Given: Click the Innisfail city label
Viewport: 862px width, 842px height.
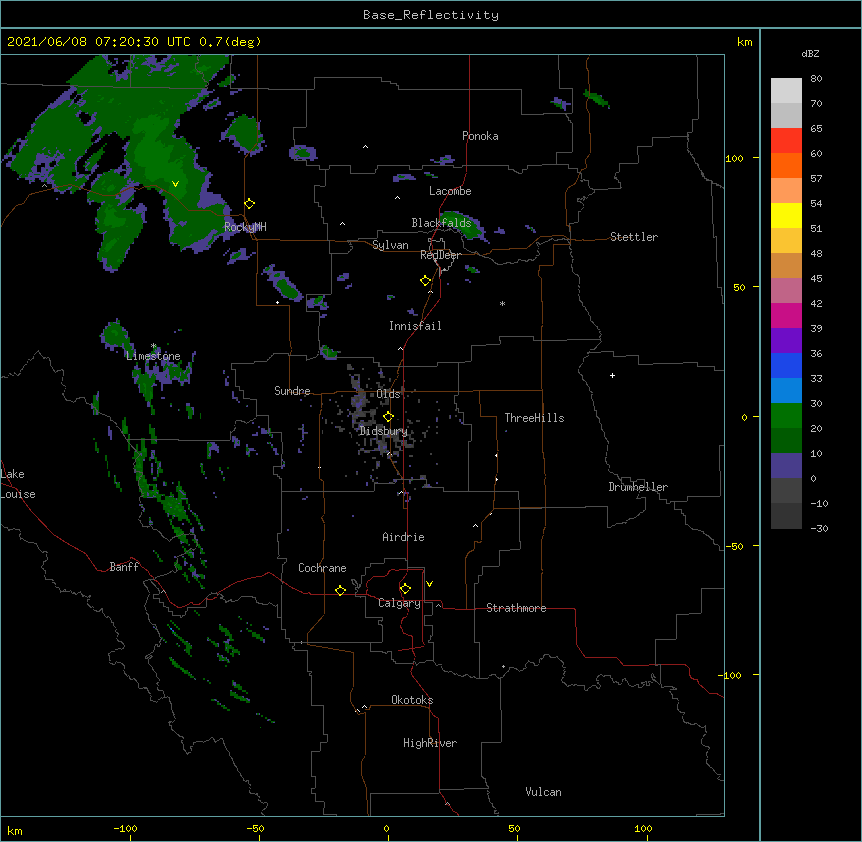Looking at the screenshot, I should [x=415, y=326].
